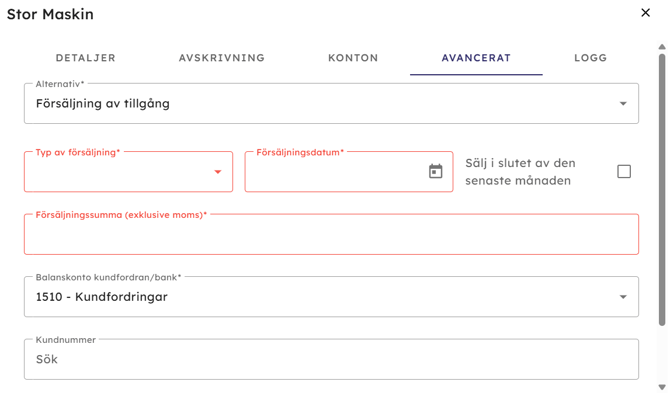Image resolution: width=670 pixels, height=396 pixels.
Task: Open the 1510 - Kundfordringar account dropdown
Action: [x=331, y=297]
